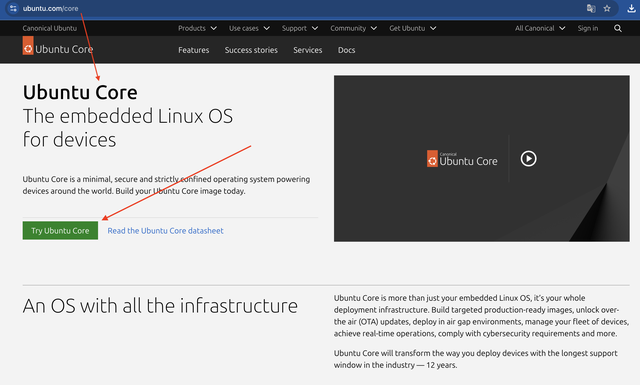Click the Try Ubuntu Core button

pyautogui.click(x=60, y=231)
